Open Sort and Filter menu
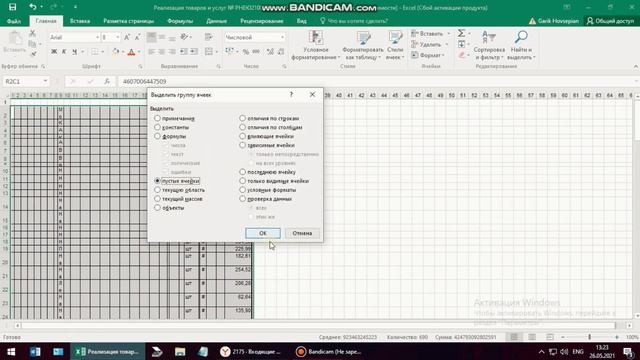Image resolution: width=640 pixels, height=360 pixels. (x=489, y=45)
